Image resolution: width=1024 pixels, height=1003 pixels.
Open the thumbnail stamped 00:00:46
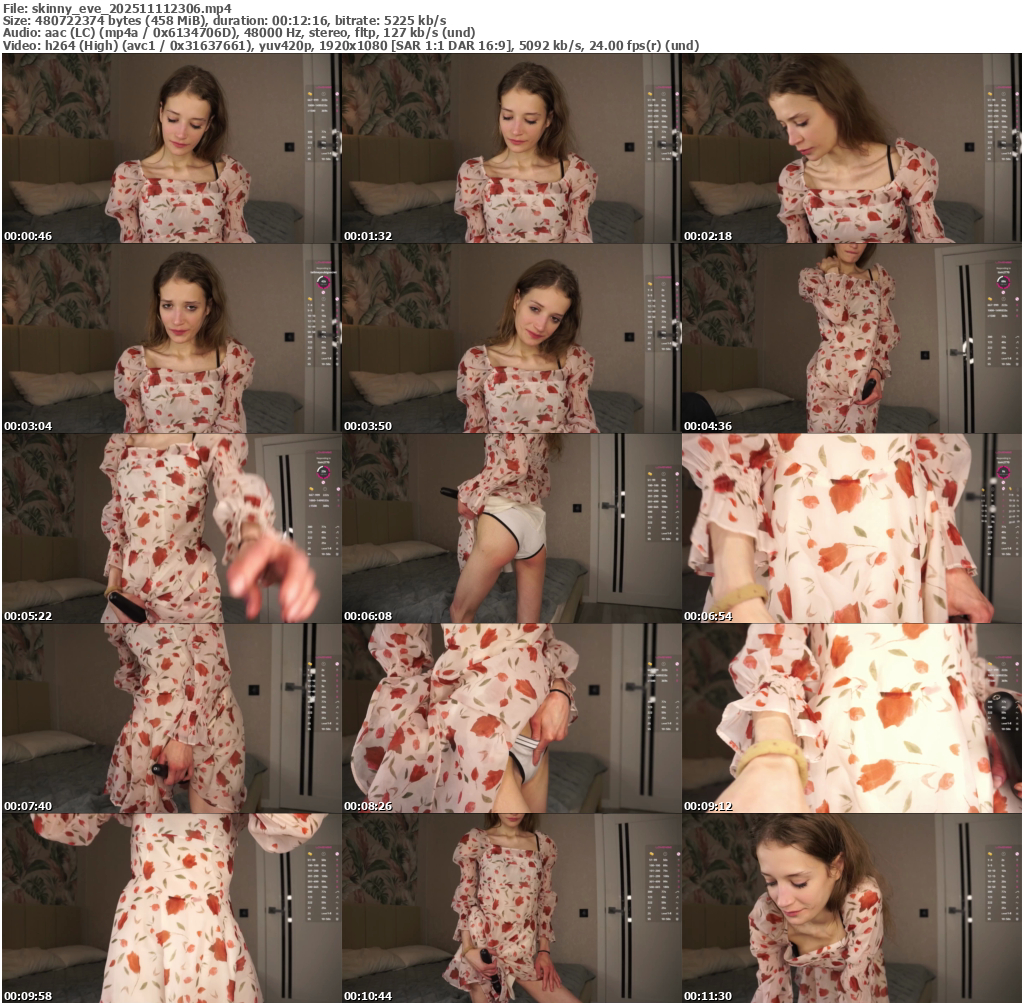pos(171,148)
